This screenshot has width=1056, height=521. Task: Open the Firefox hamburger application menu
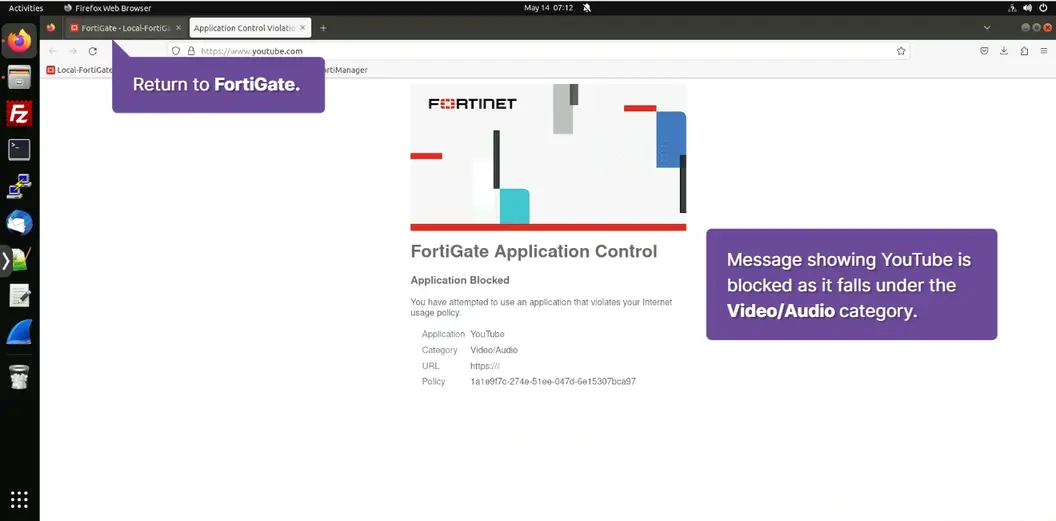(1044, 51)
